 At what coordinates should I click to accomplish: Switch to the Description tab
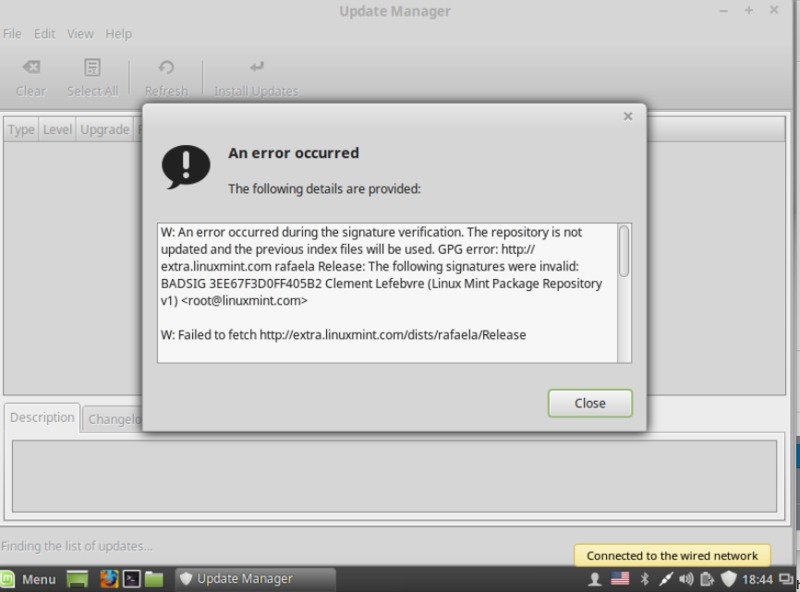click(x=42, y=418)
